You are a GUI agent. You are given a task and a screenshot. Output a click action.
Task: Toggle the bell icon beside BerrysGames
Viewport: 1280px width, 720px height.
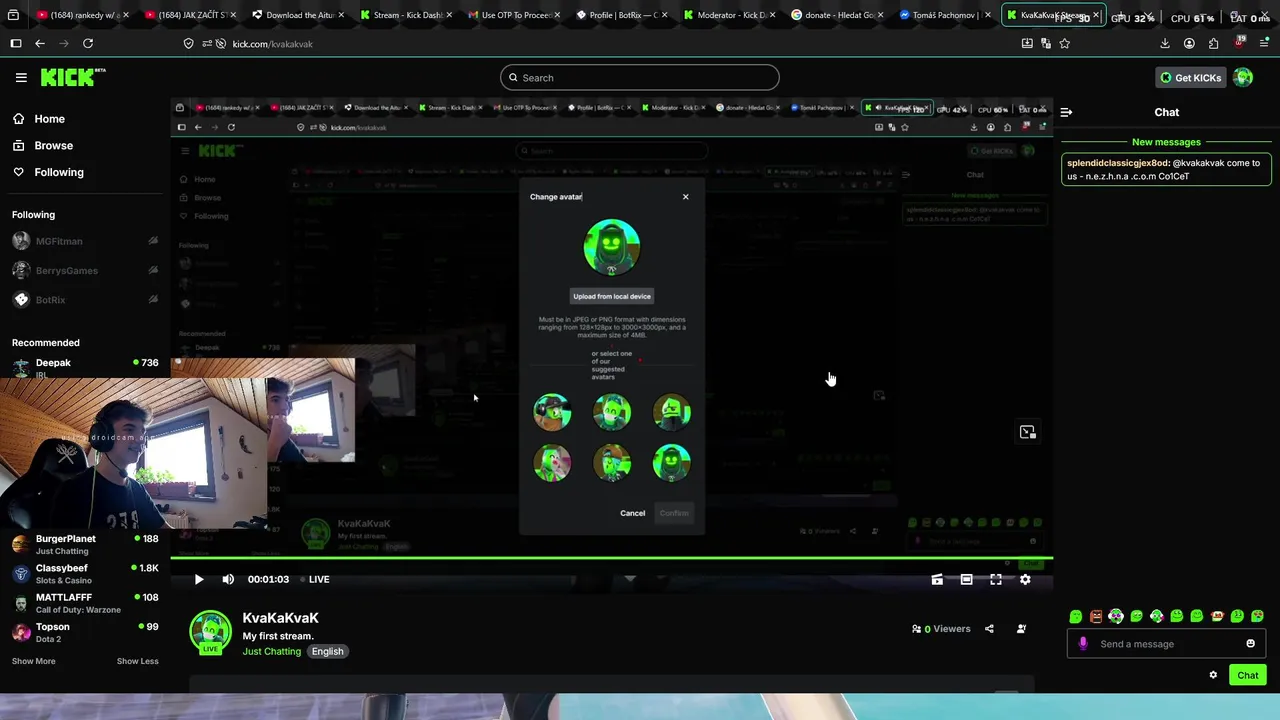point(153,270)
